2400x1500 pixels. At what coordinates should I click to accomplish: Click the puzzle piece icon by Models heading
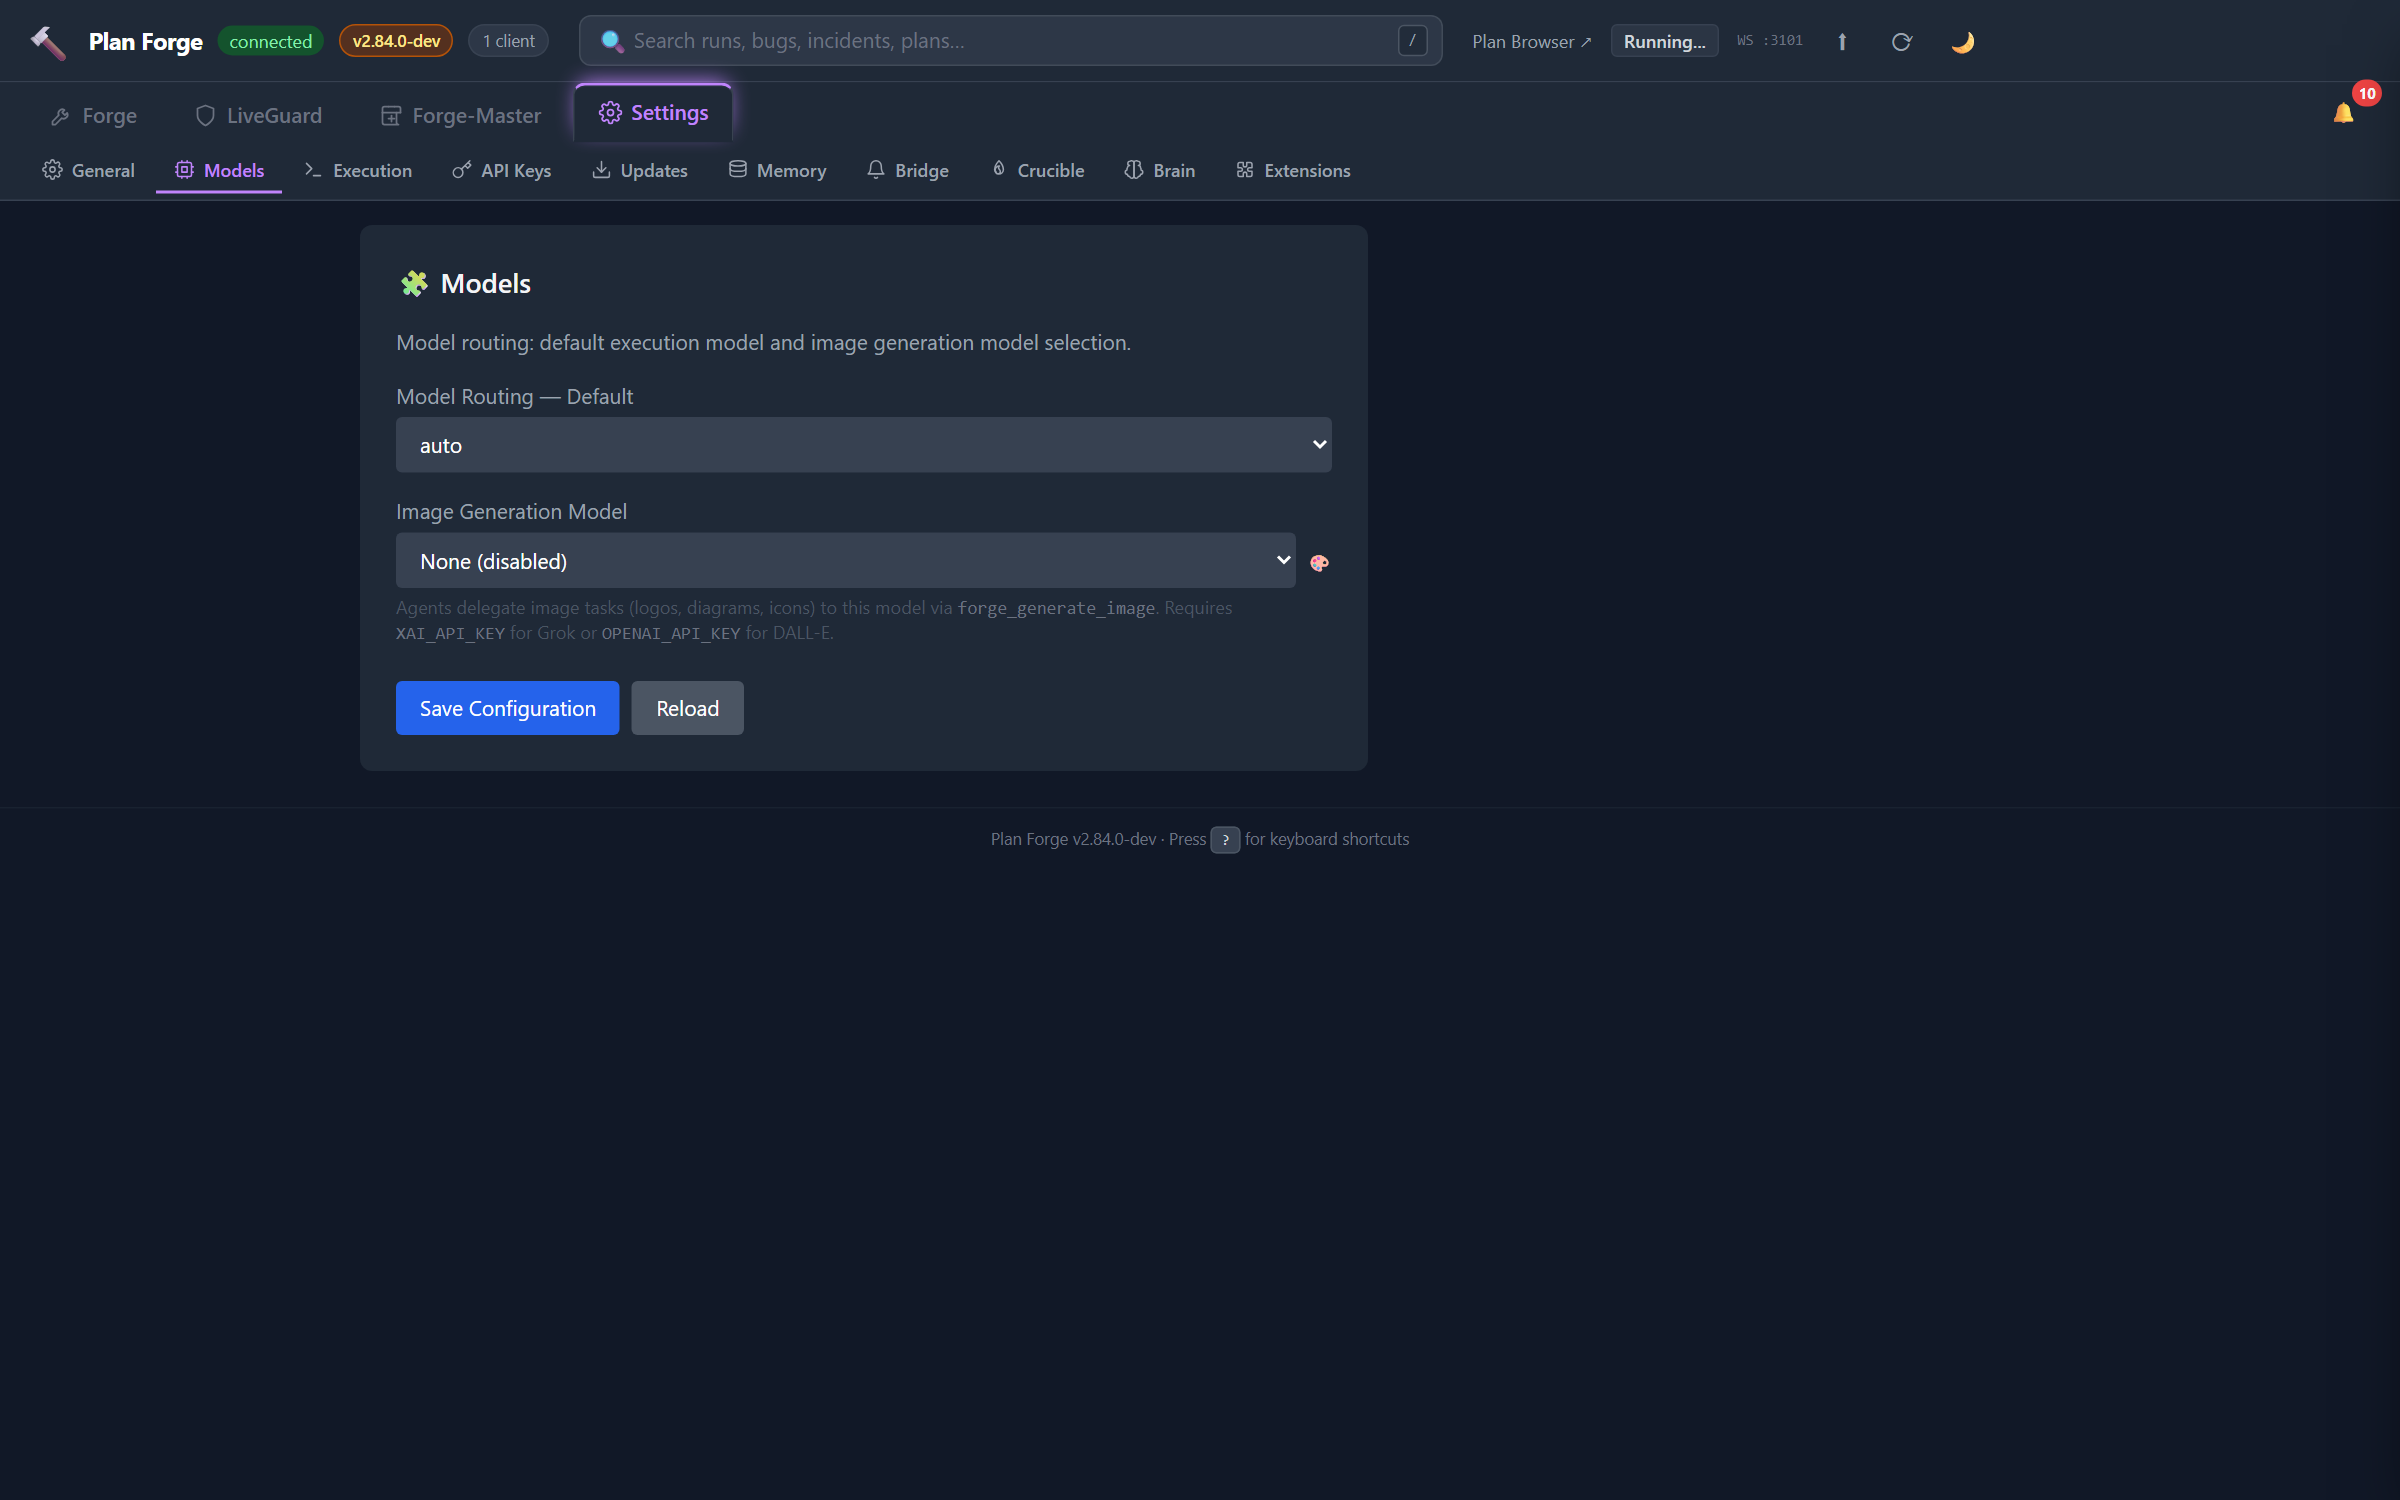[x=414, y=284]
